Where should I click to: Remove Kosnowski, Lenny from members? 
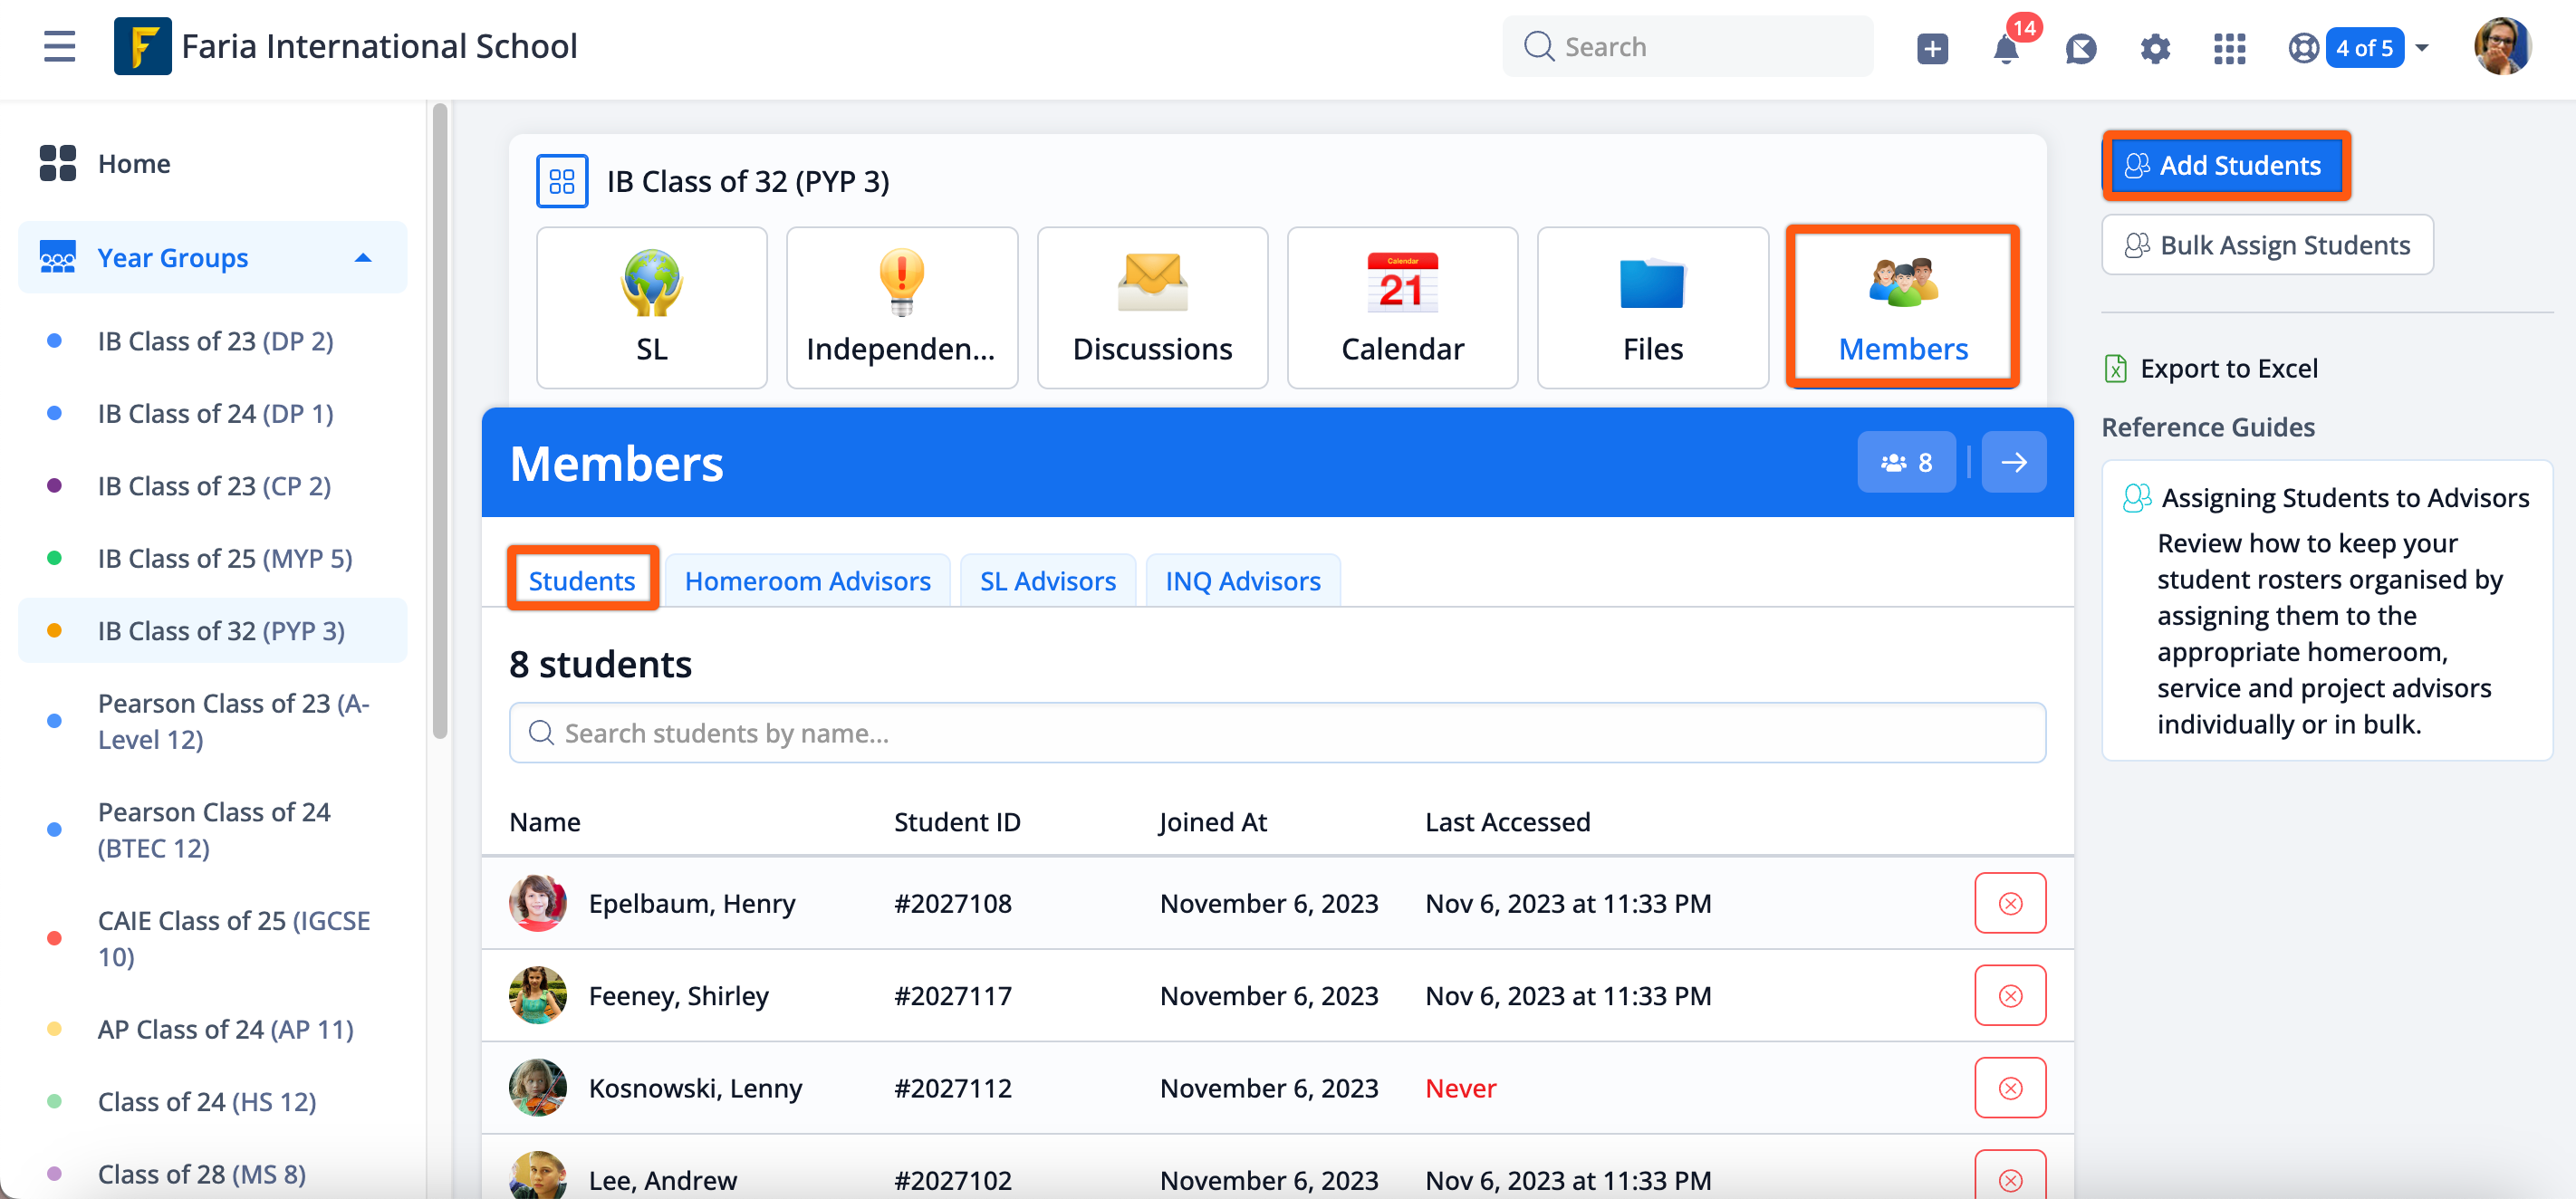pos(2009,1087)
